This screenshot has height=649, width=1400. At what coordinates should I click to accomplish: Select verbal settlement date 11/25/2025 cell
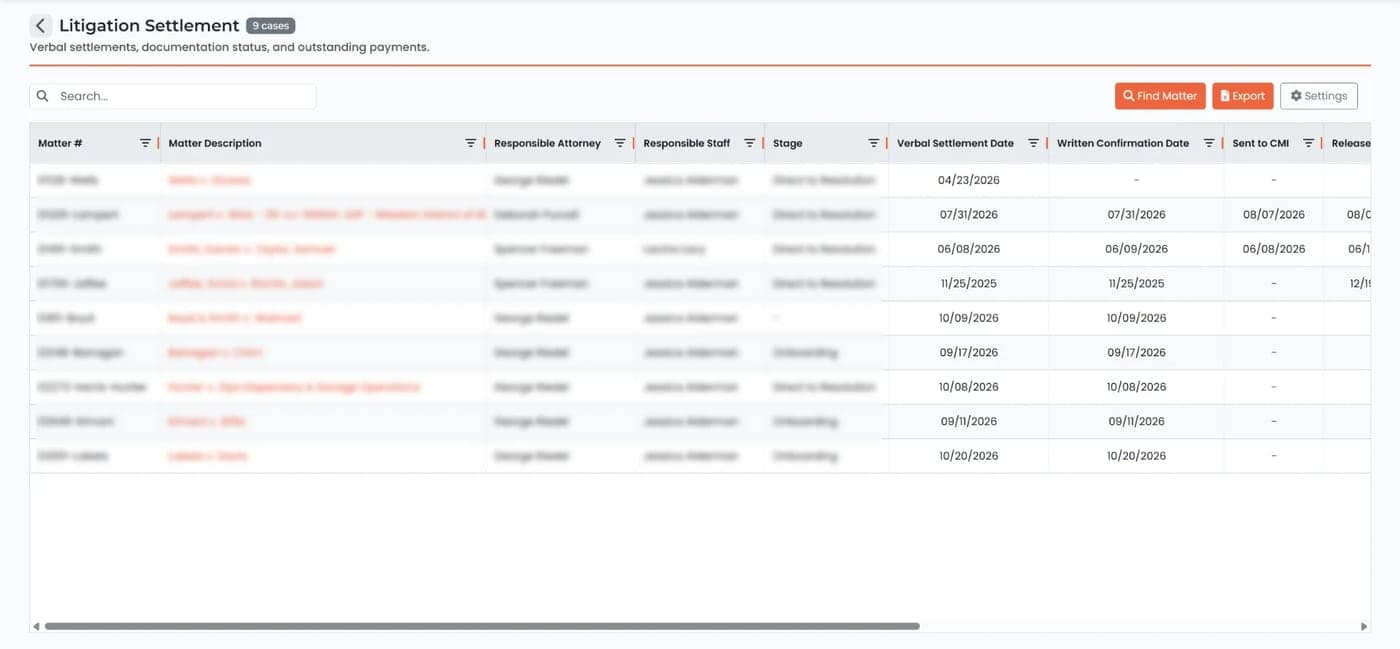(968, 283)
